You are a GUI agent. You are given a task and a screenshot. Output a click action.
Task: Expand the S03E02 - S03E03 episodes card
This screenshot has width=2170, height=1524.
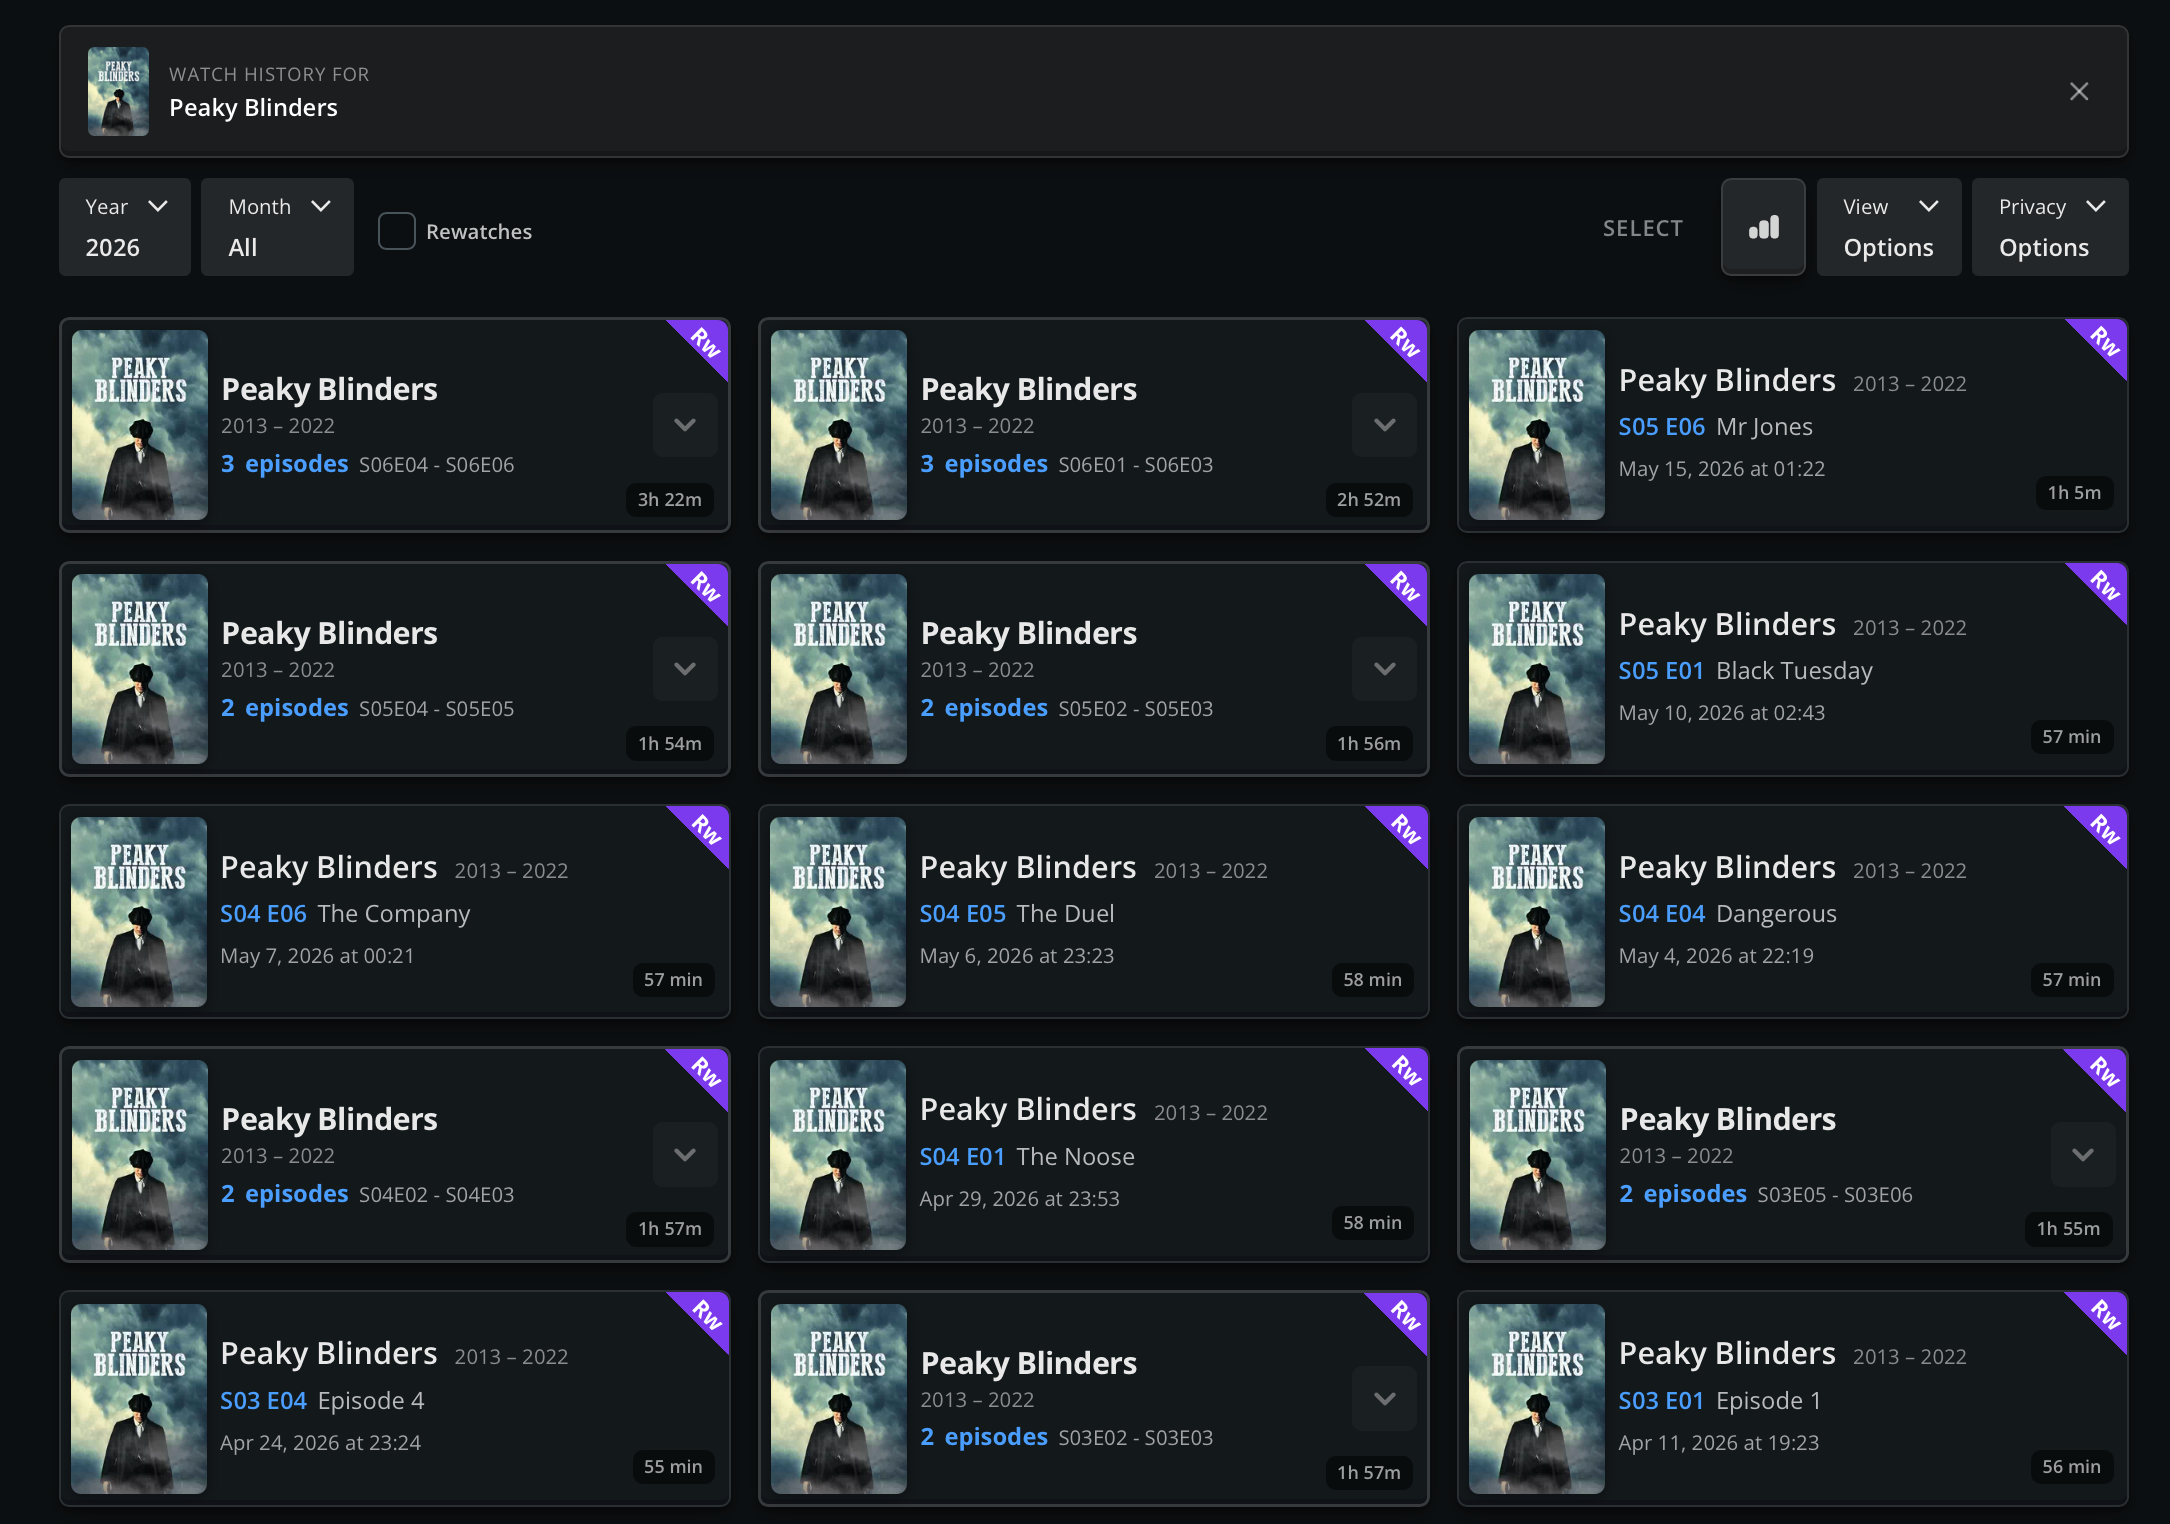pos(1384,1399)
